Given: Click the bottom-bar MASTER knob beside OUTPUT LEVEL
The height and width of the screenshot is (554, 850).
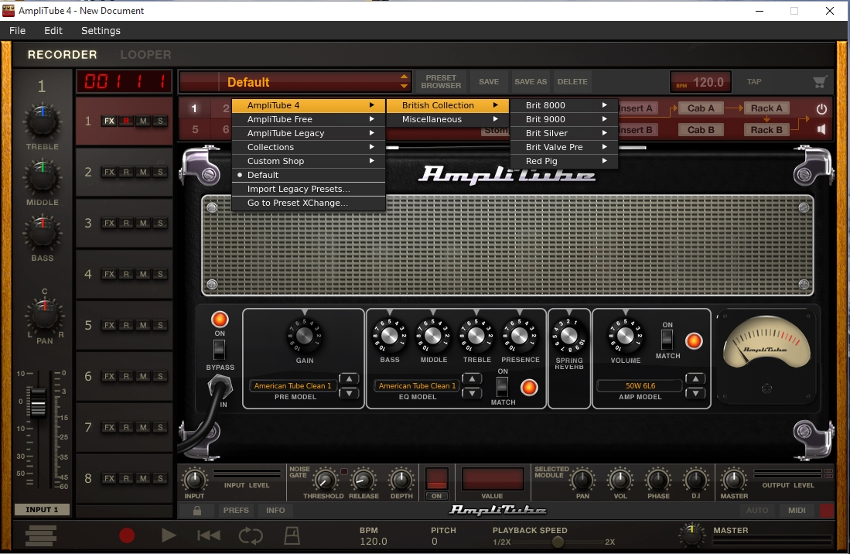Looking at the screenshot, I should [733, 480].
